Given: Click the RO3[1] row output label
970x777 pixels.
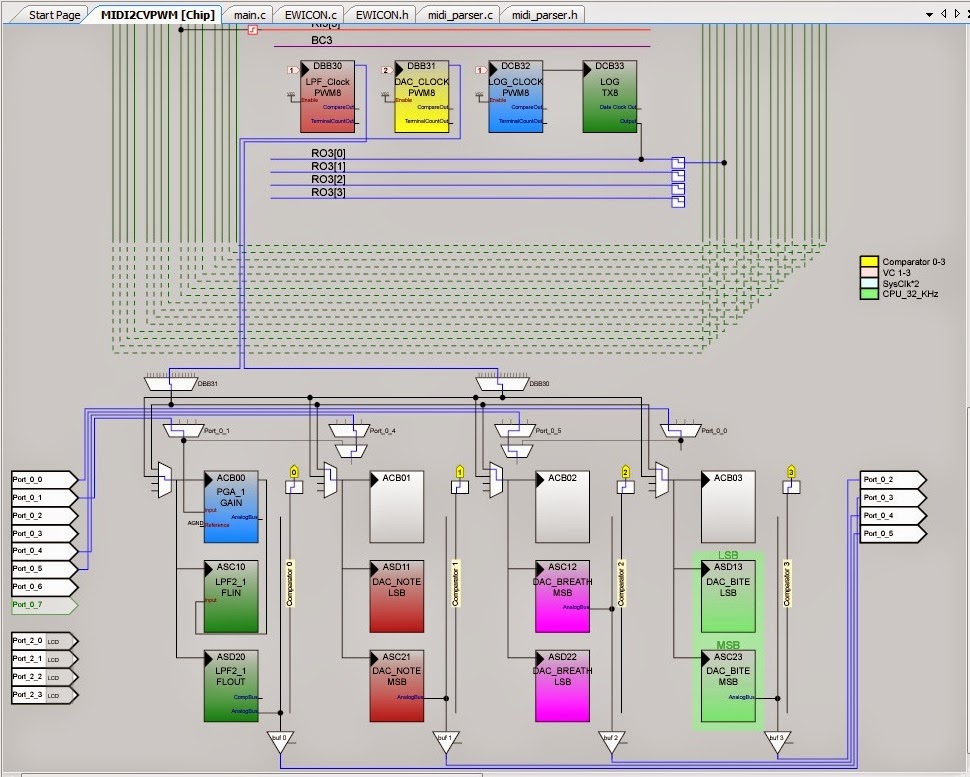Looking at the screenshot, I should tap(328, 166).
